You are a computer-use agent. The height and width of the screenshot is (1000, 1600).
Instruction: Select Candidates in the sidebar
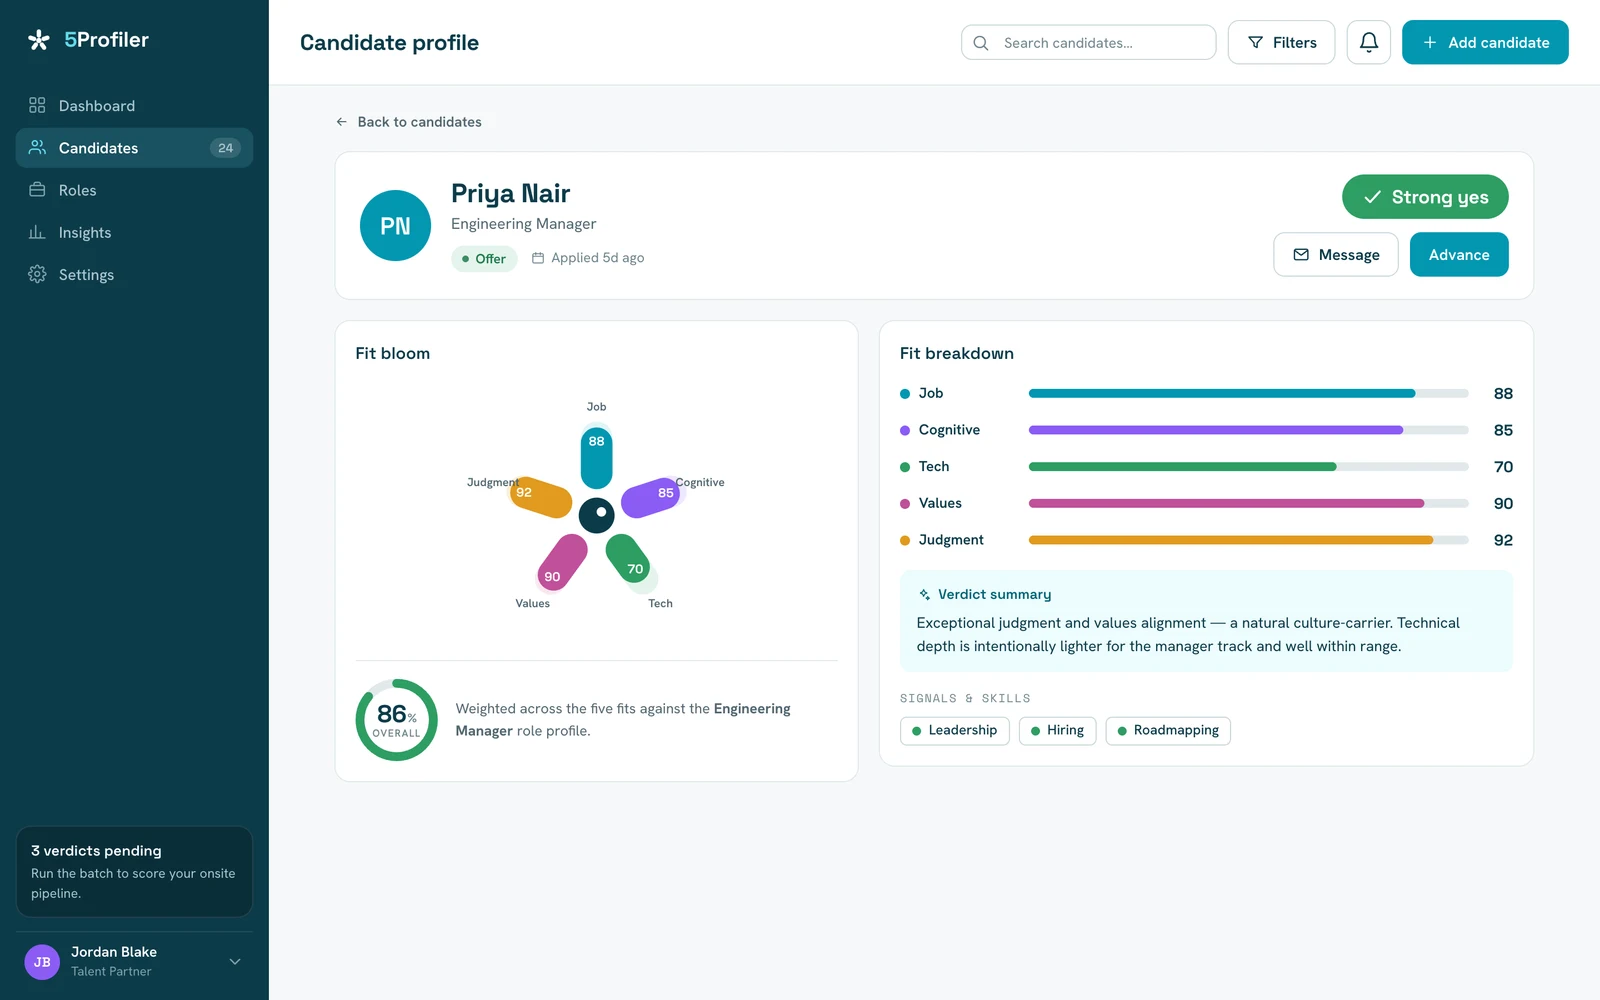[134, 148]
